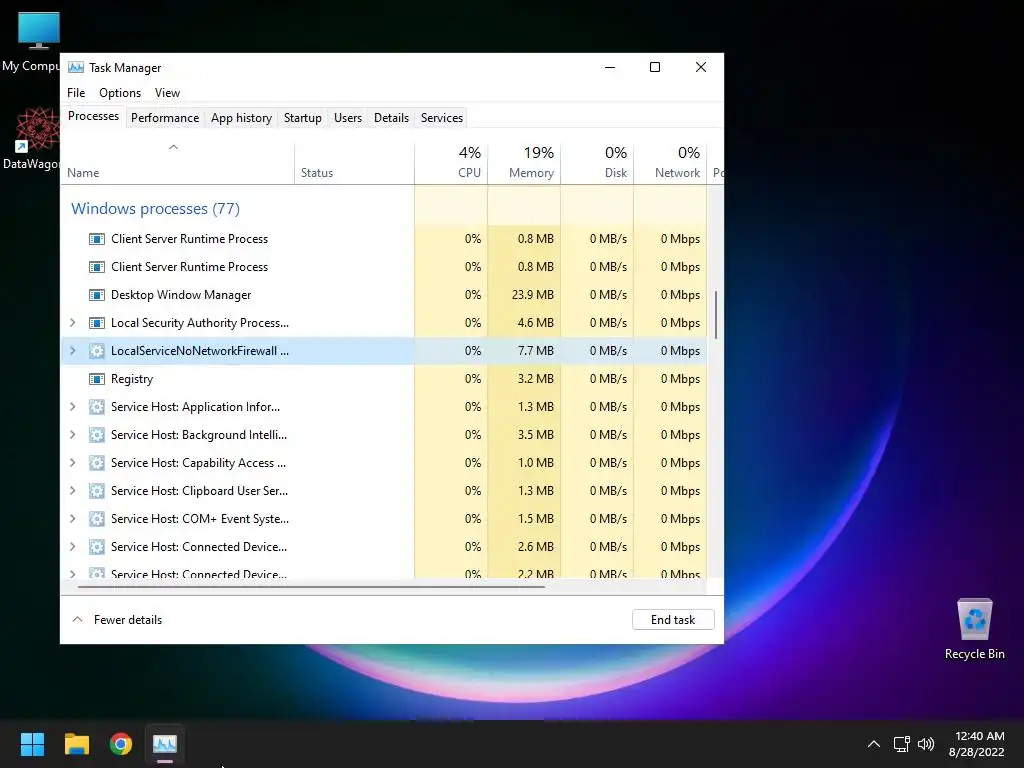Launch Google Chrome from the taskbar
This screenshot has height=768, width=1024.
click(121, 744)
